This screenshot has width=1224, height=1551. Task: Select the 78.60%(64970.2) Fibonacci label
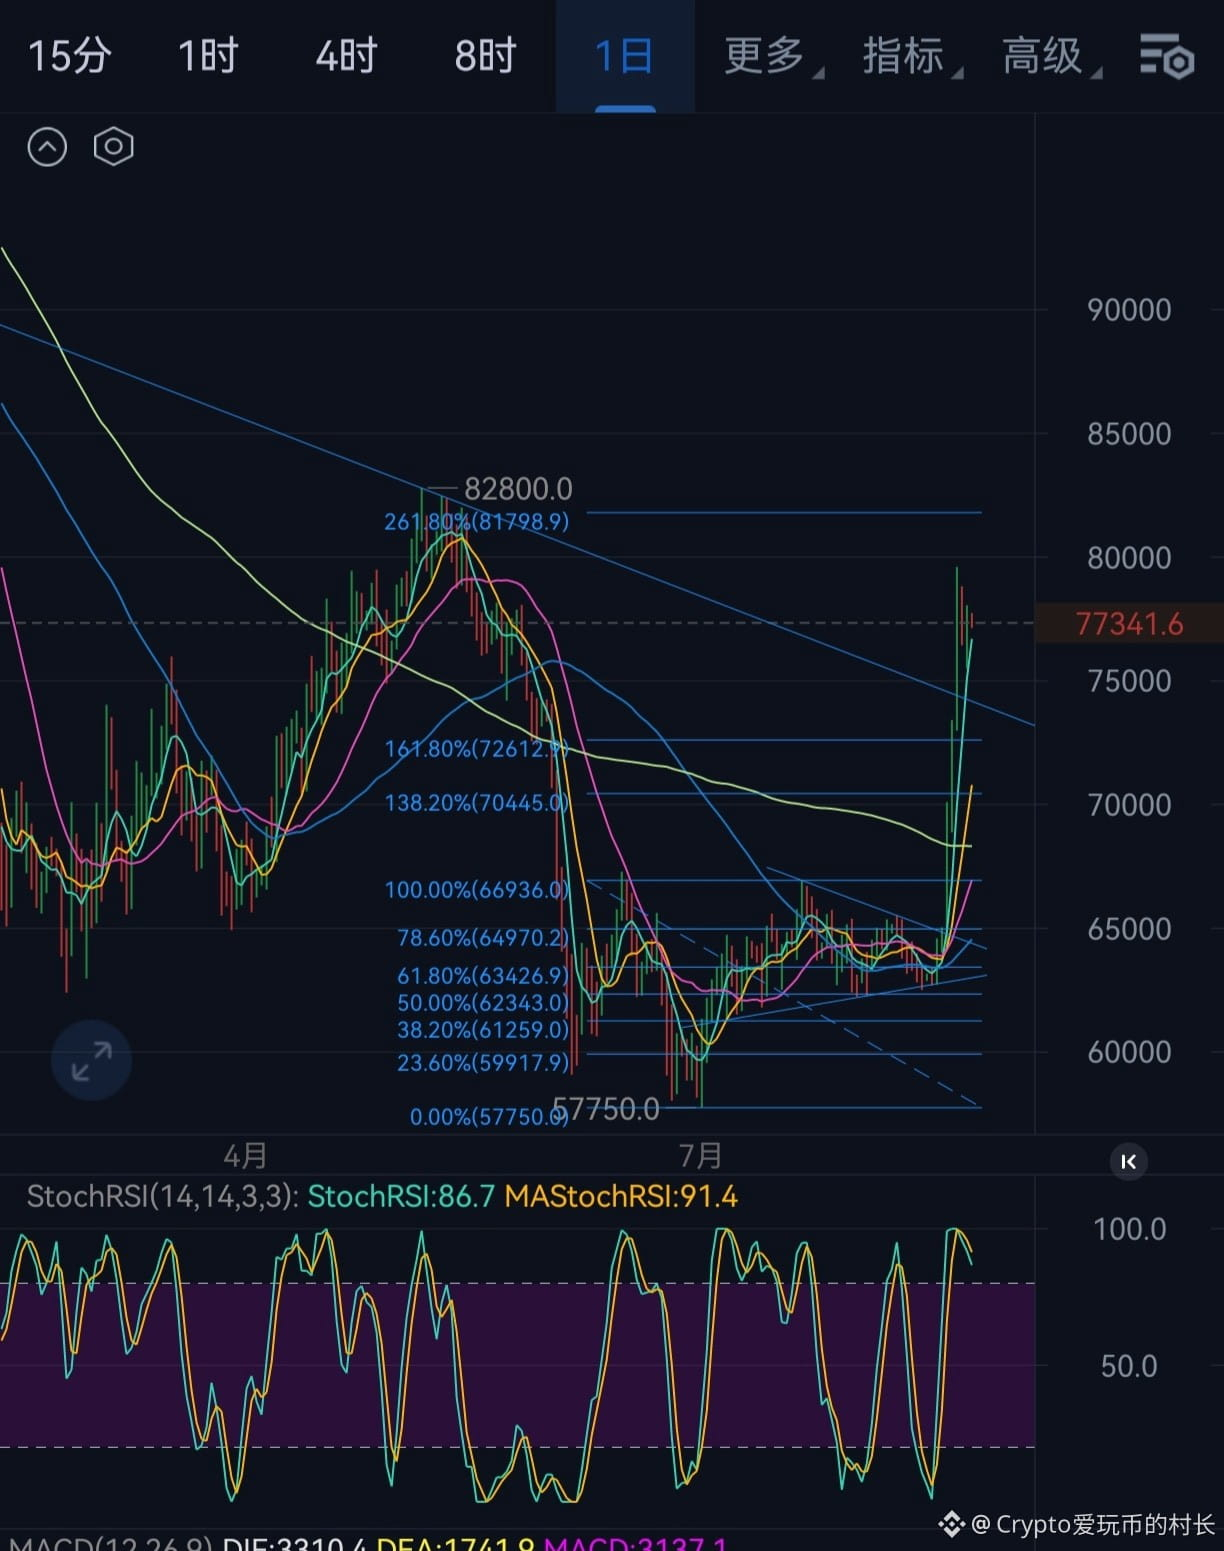click(483, 938)
